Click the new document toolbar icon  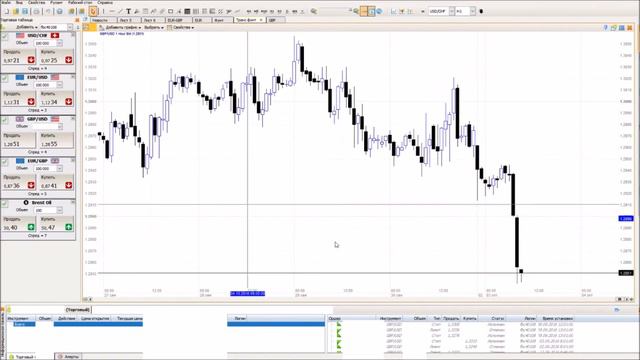6,11
